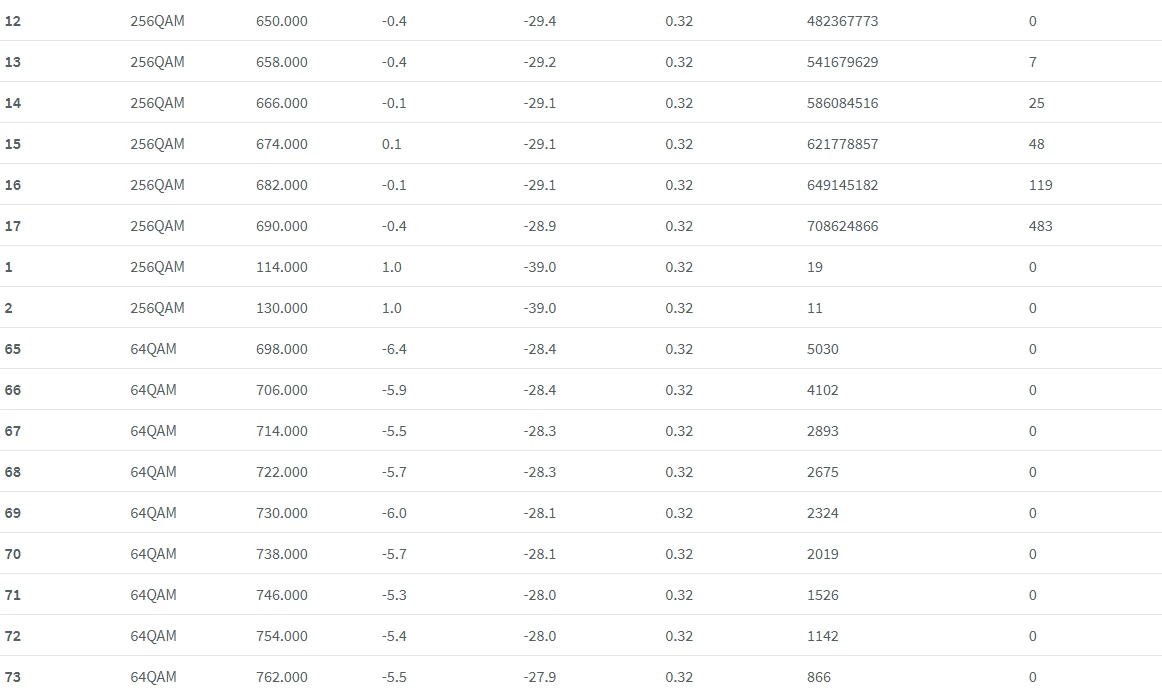
Task: Select channel 70 identifier
Action: pos(13,554)
